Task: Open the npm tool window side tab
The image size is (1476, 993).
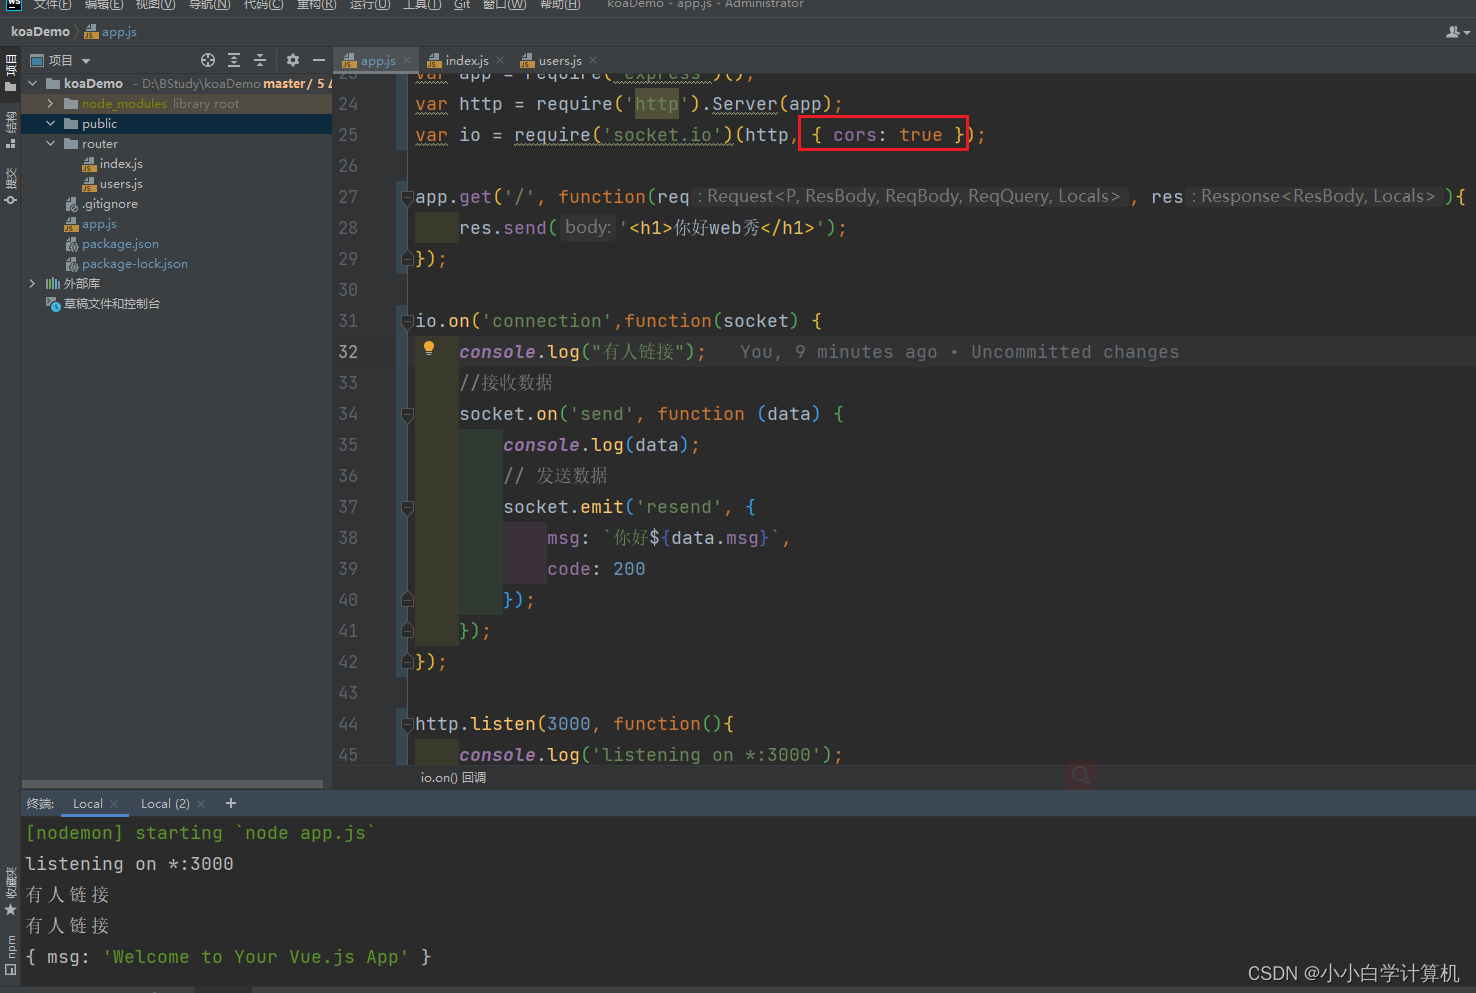Action: click(x=10, y=955)
